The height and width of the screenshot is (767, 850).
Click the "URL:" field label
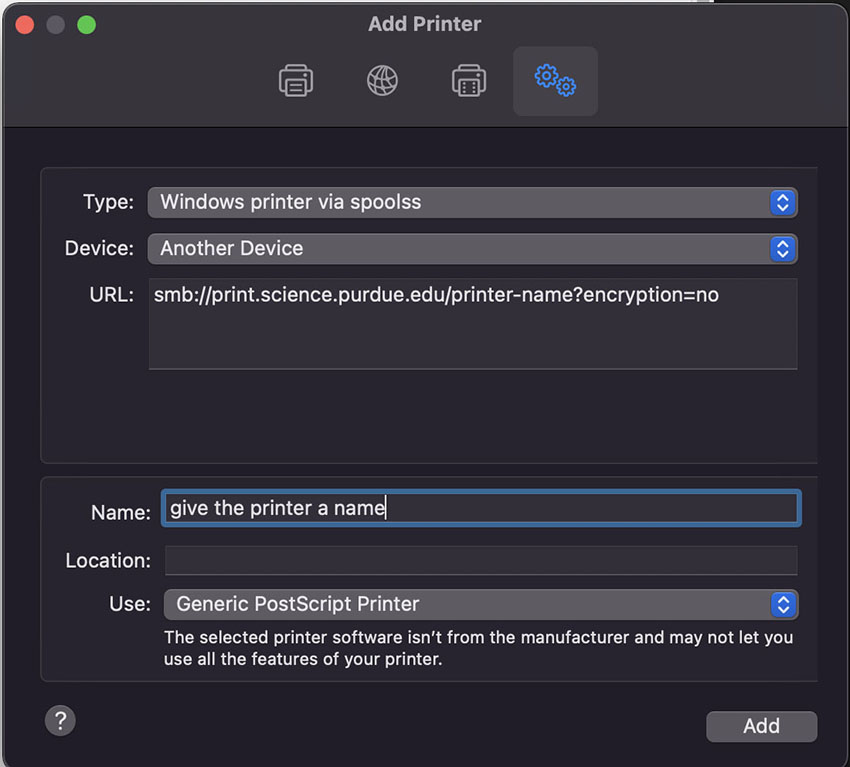111,295
